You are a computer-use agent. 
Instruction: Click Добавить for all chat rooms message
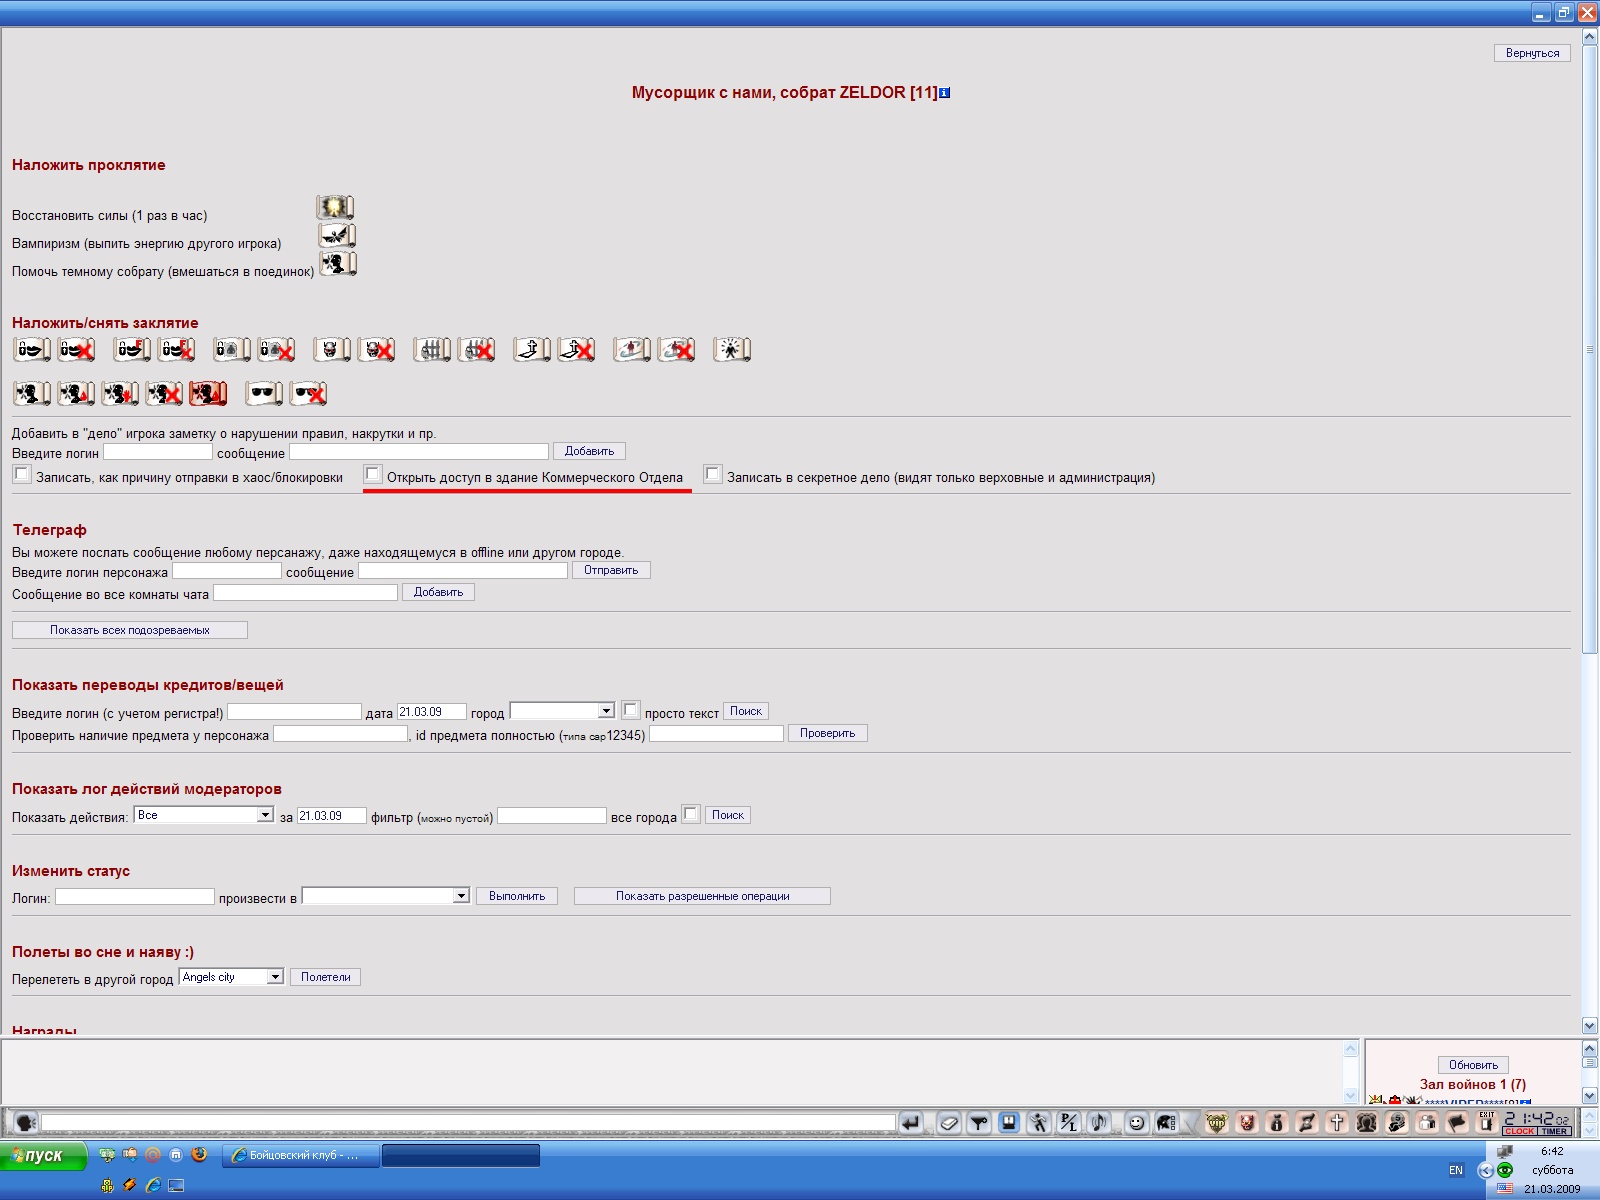point(438,592)
